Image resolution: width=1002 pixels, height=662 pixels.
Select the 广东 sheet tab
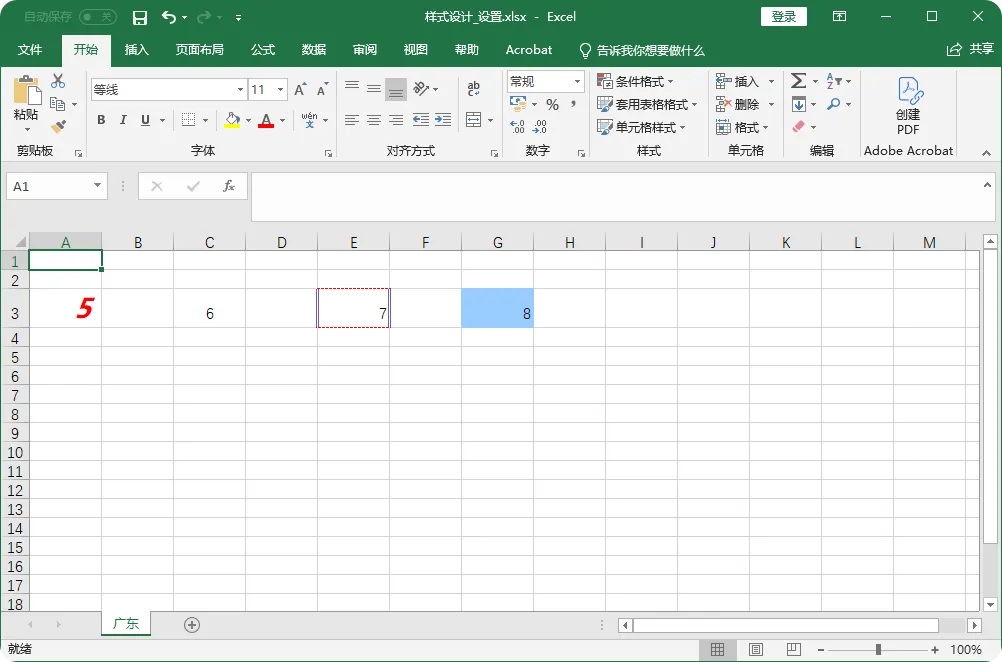tap(126, 624)
